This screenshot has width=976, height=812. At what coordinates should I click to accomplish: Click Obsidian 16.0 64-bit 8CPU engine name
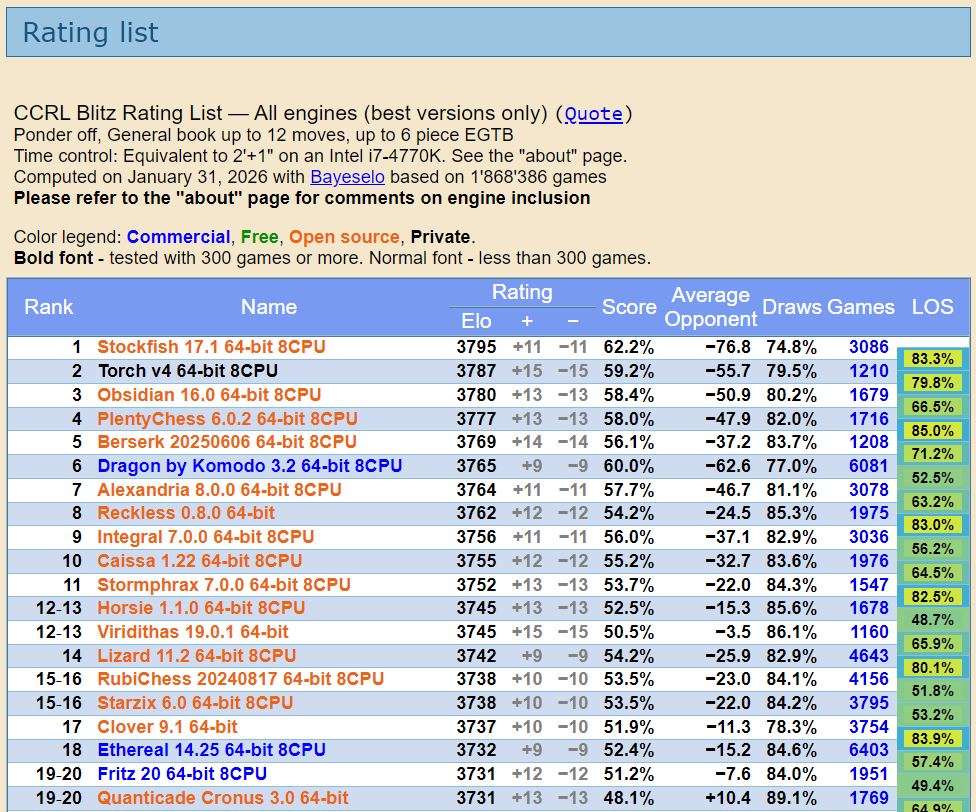pyautogui.click(x=209, y=395)
